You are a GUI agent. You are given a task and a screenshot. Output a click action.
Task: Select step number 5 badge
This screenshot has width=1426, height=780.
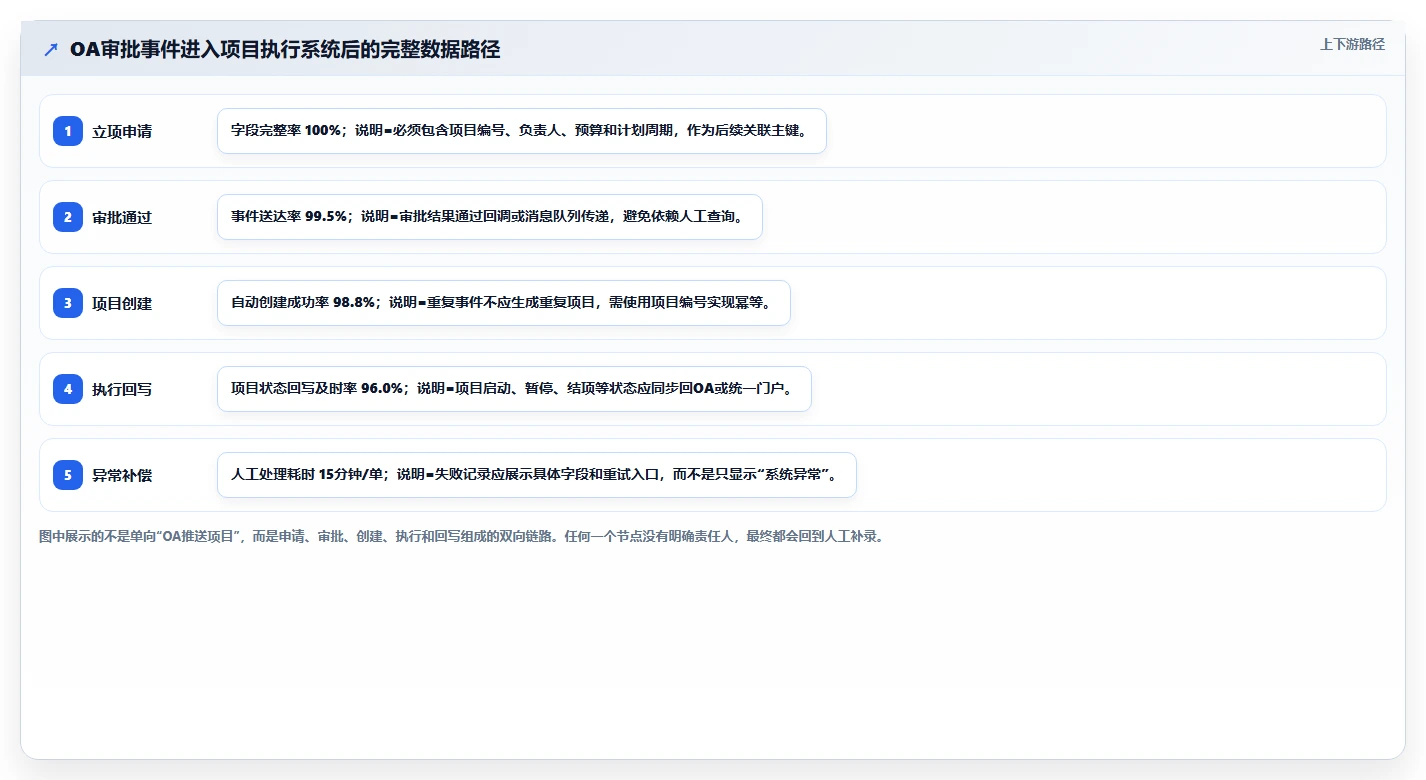68,475
